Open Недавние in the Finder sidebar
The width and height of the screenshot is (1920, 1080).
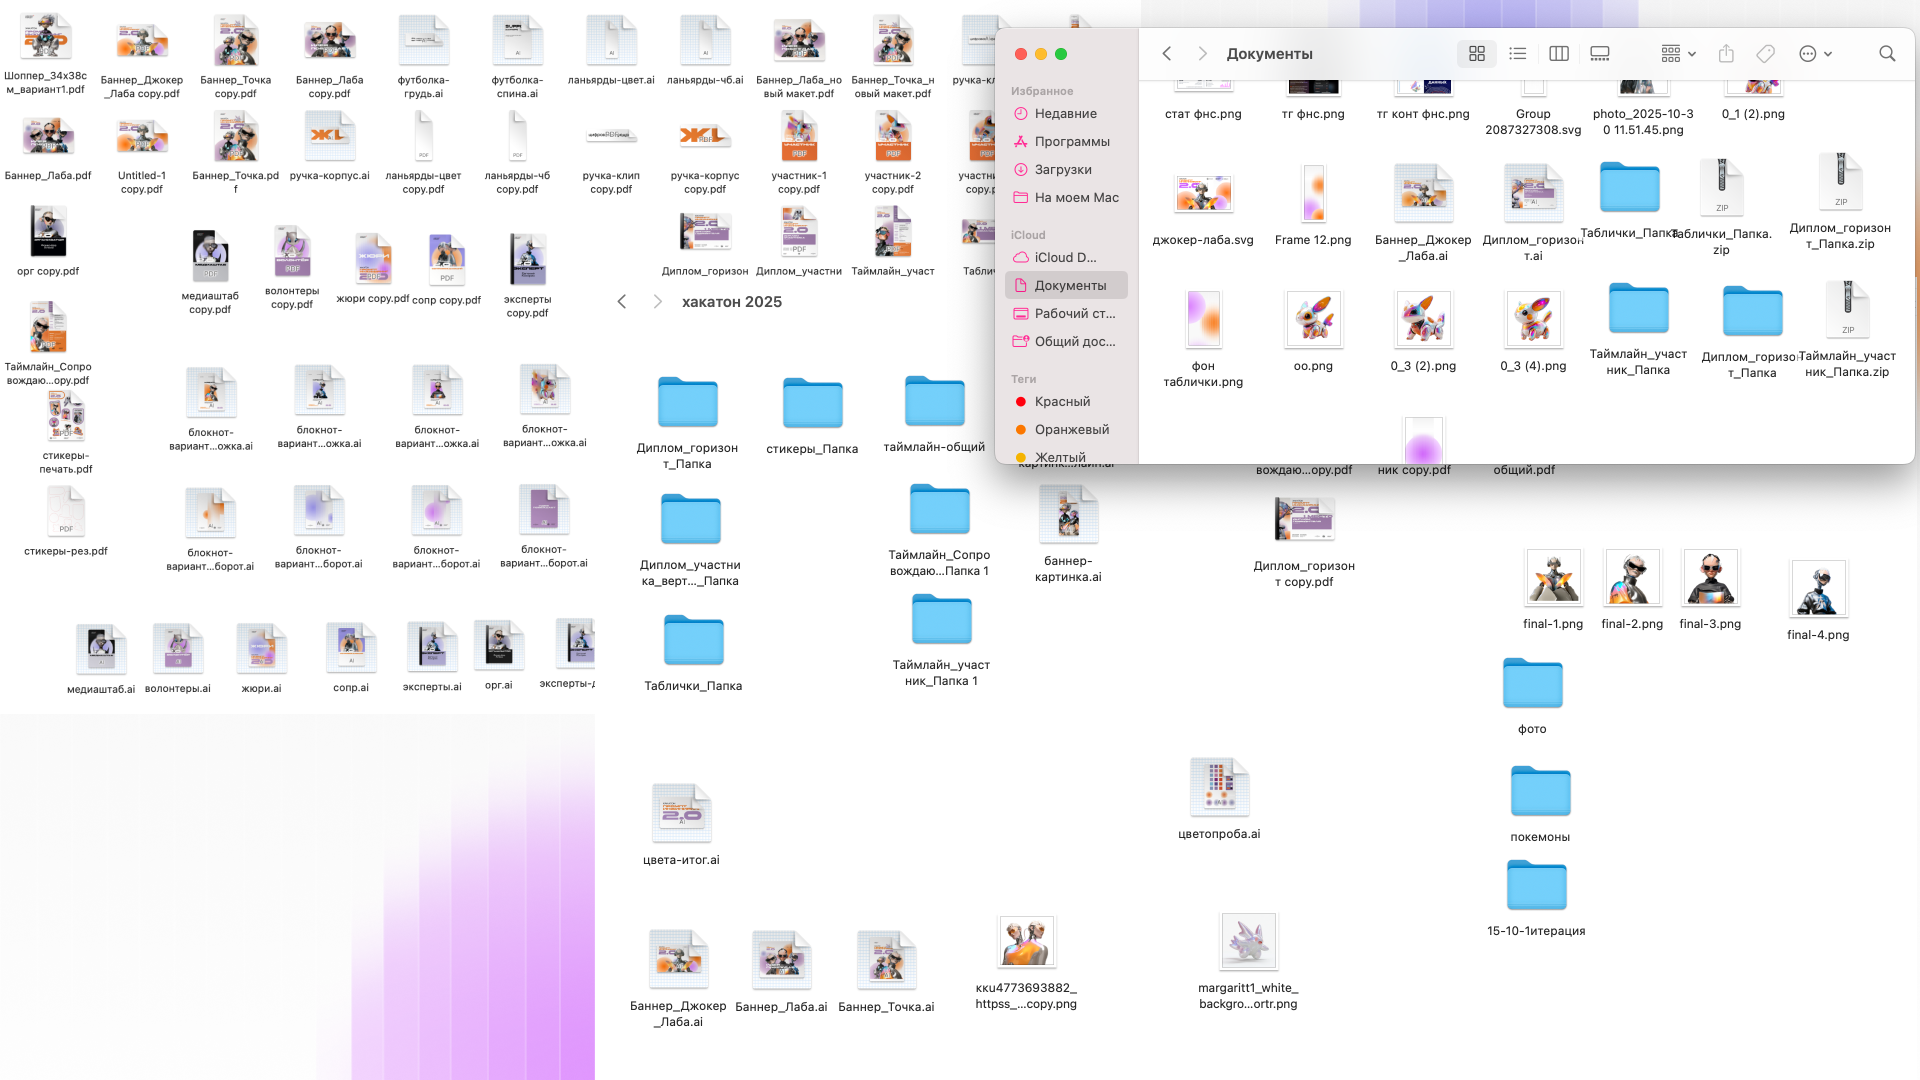coord(1065,114)
